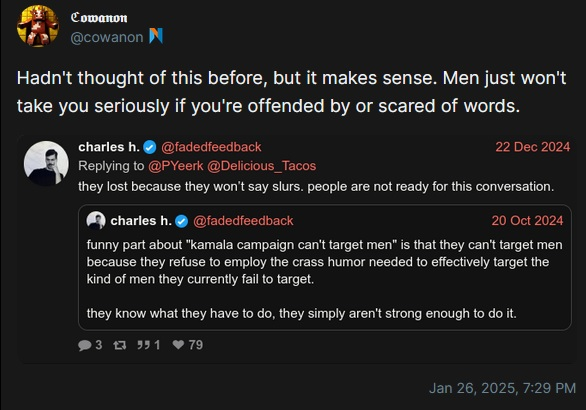Open Cowanon's profile avatar
Screen dimensions: 586x410
pyautogui.click(x=37, y=26)
